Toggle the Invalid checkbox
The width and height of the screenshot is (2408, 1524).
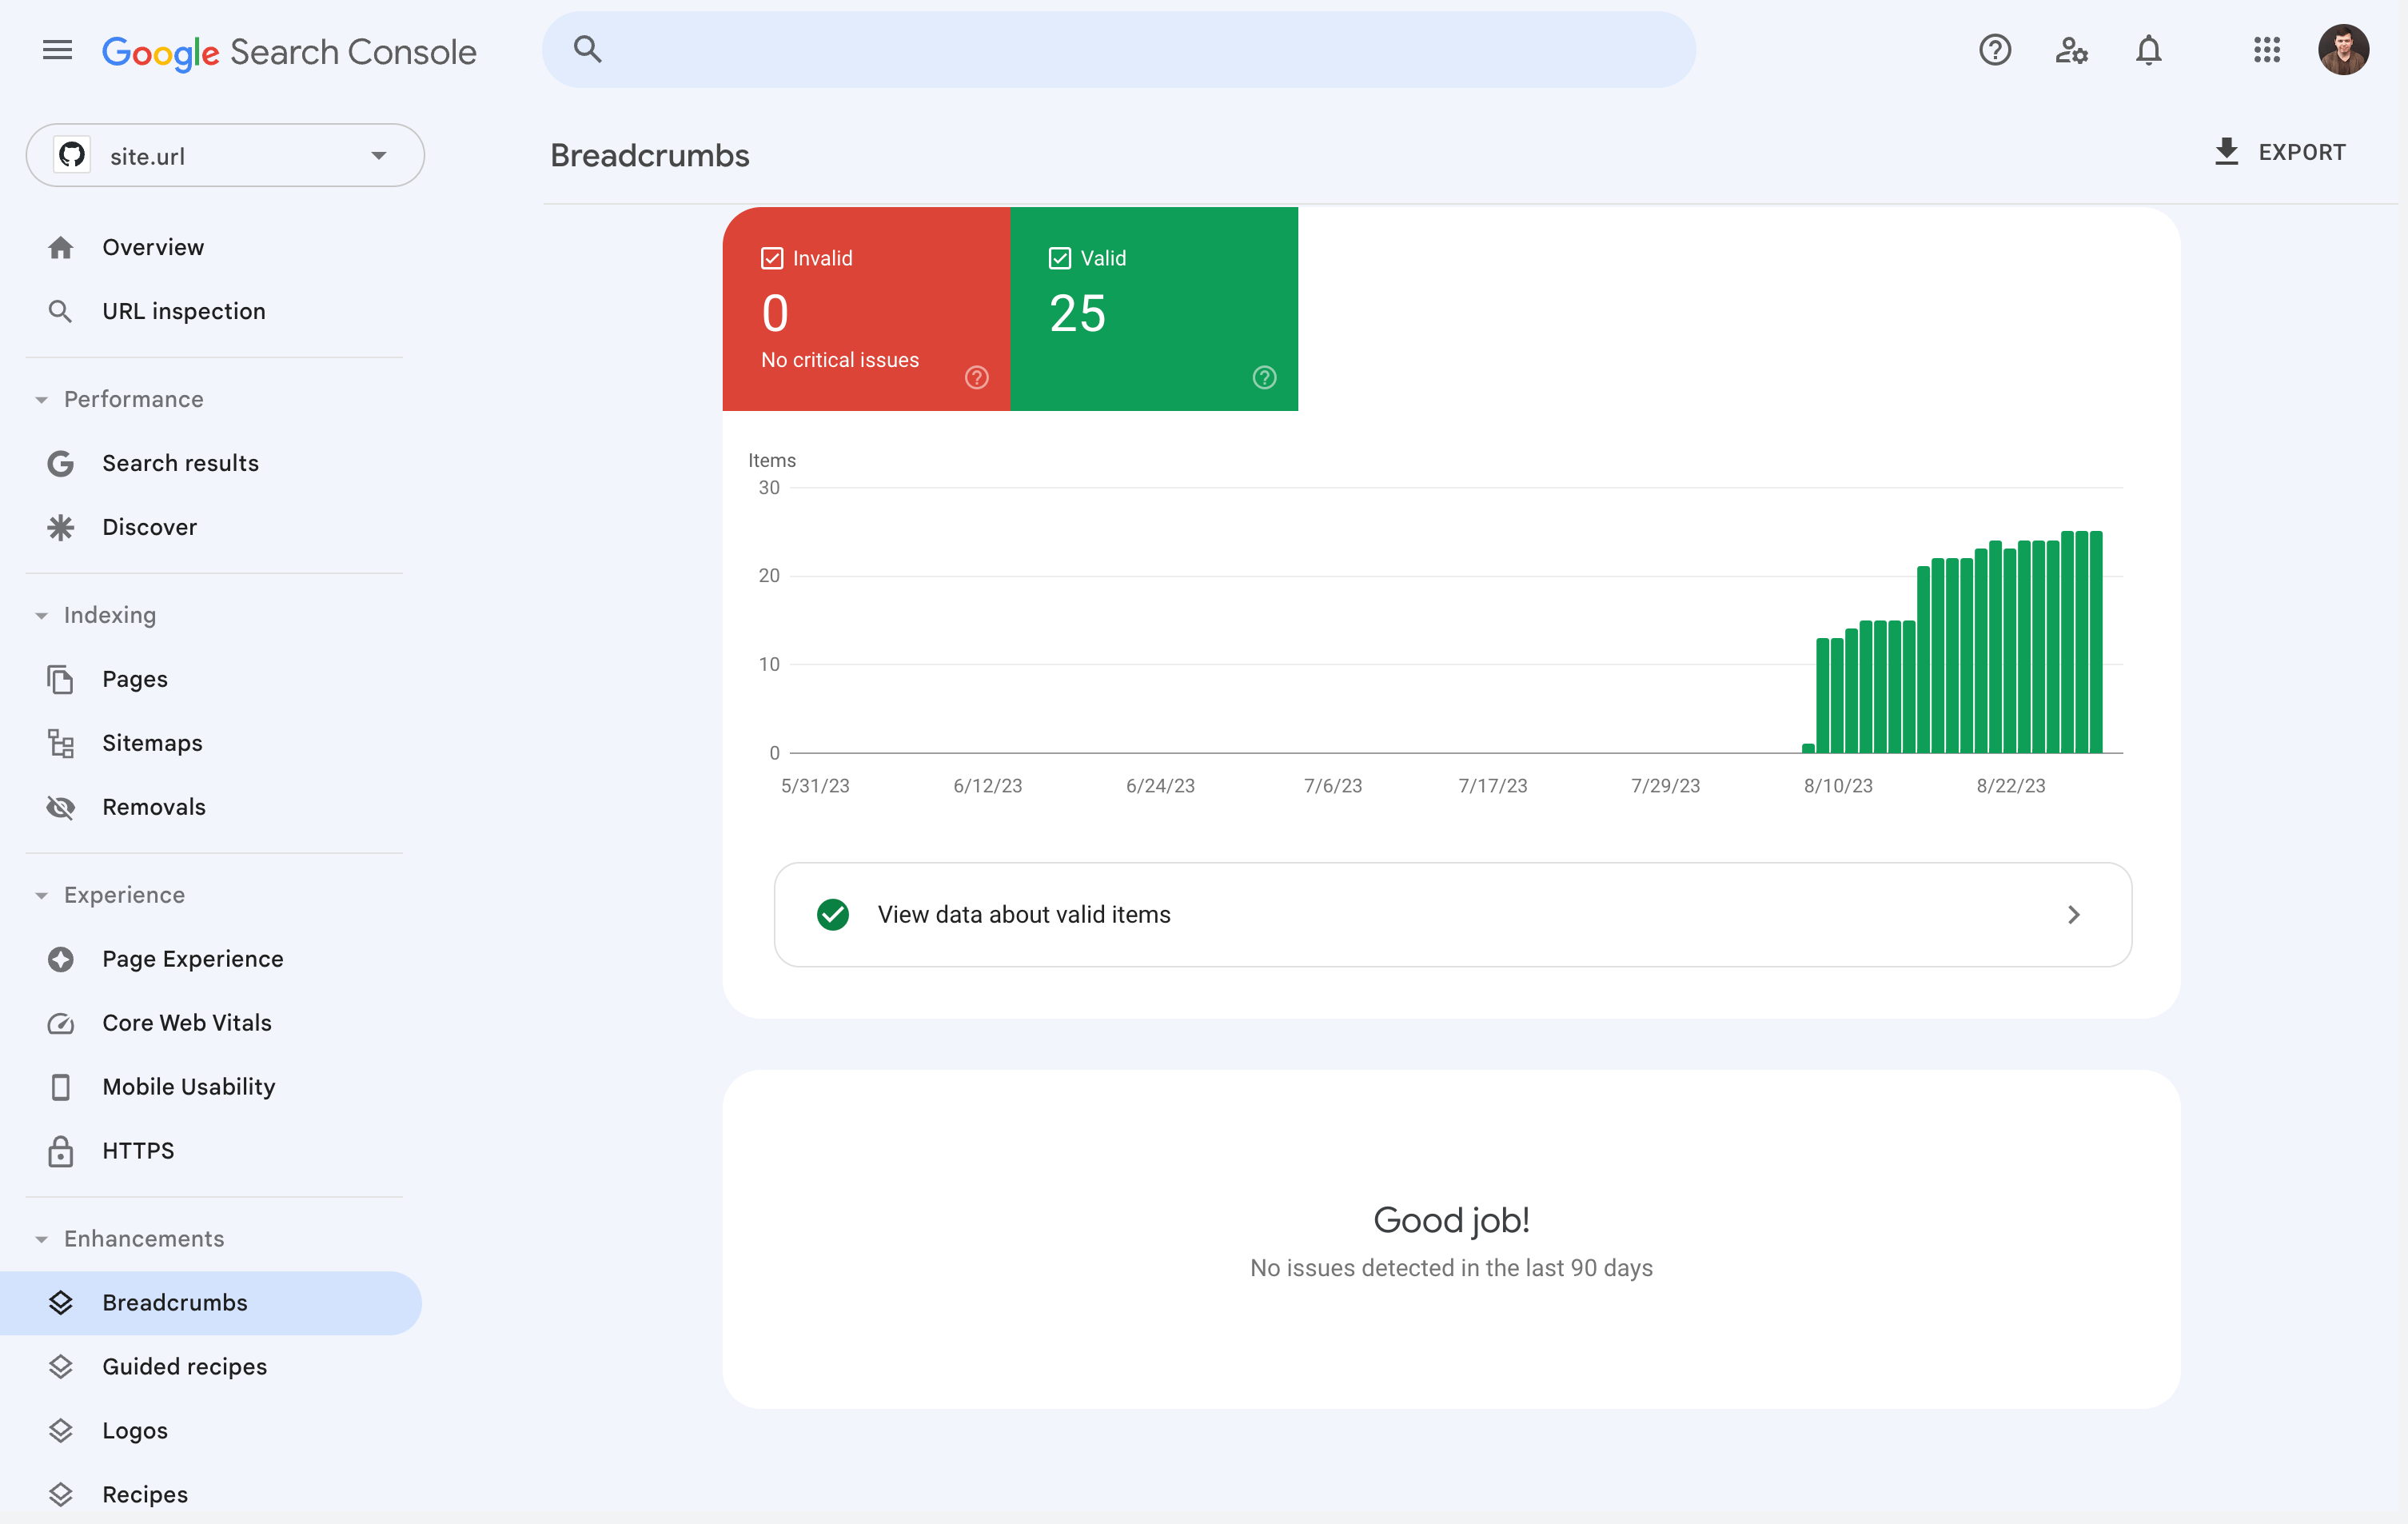[772, 258]
